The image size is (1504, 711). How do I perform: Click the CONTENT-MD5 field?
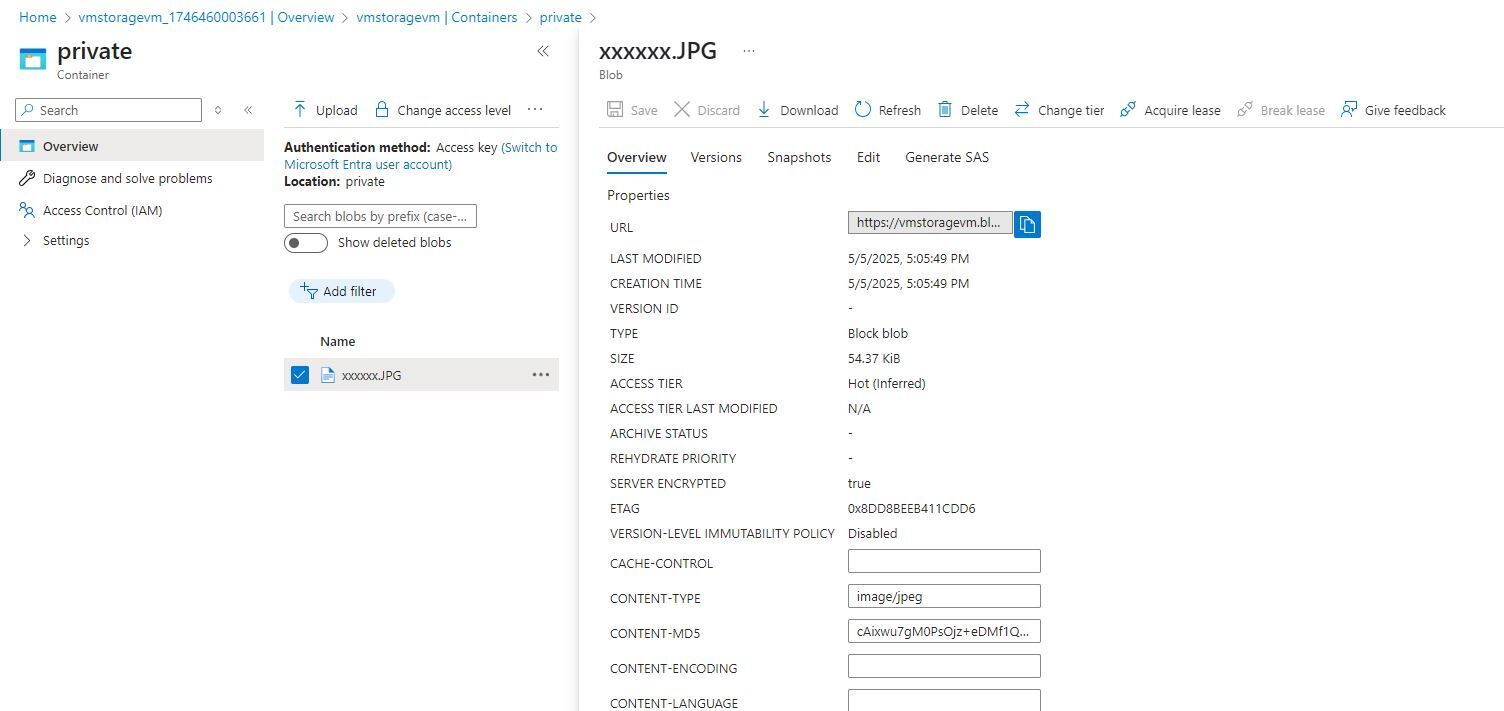pyautogui.click(x=944, y=631)
